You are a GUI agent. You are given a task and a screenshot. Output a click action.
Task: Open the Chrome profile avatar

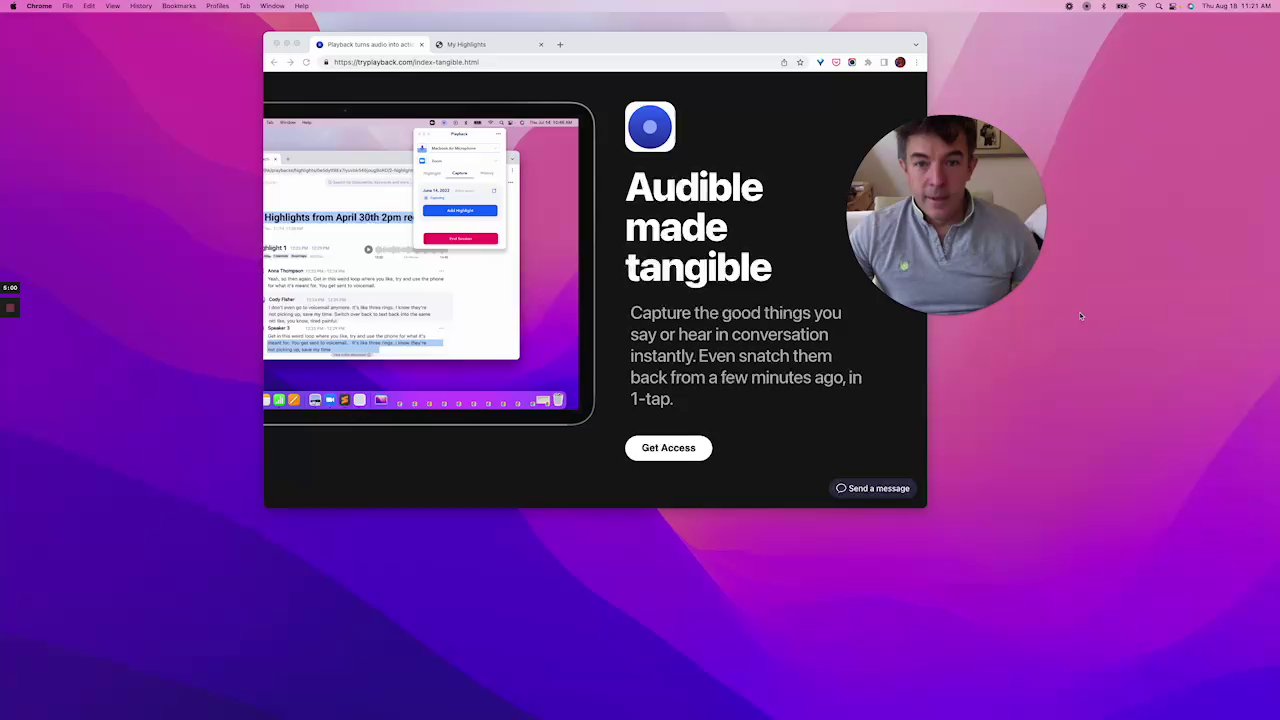[900, 62]
